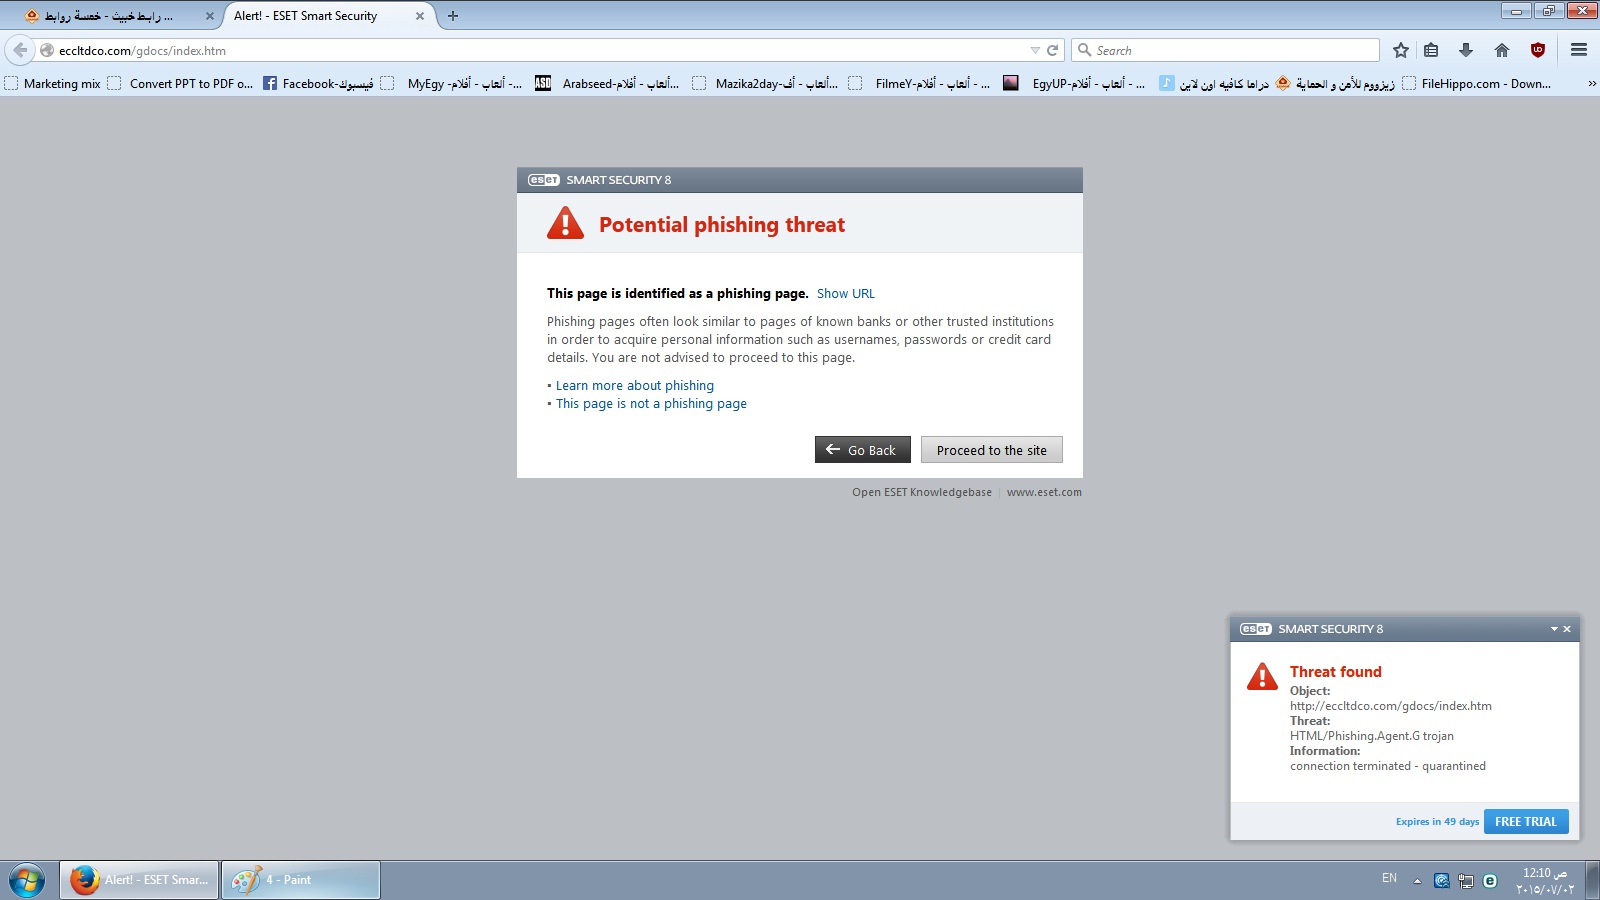Click the browser back arrow button
1600x900 pixels.
pos(20,50)
